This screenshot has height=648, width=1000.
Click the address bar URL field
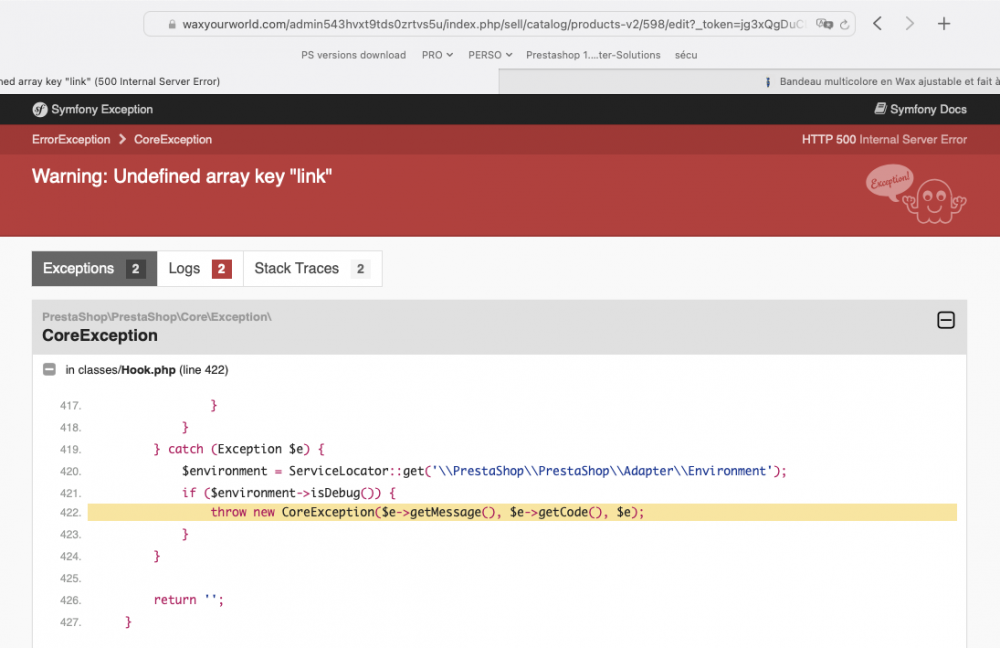pyautogui.click(x=499, y=24)
